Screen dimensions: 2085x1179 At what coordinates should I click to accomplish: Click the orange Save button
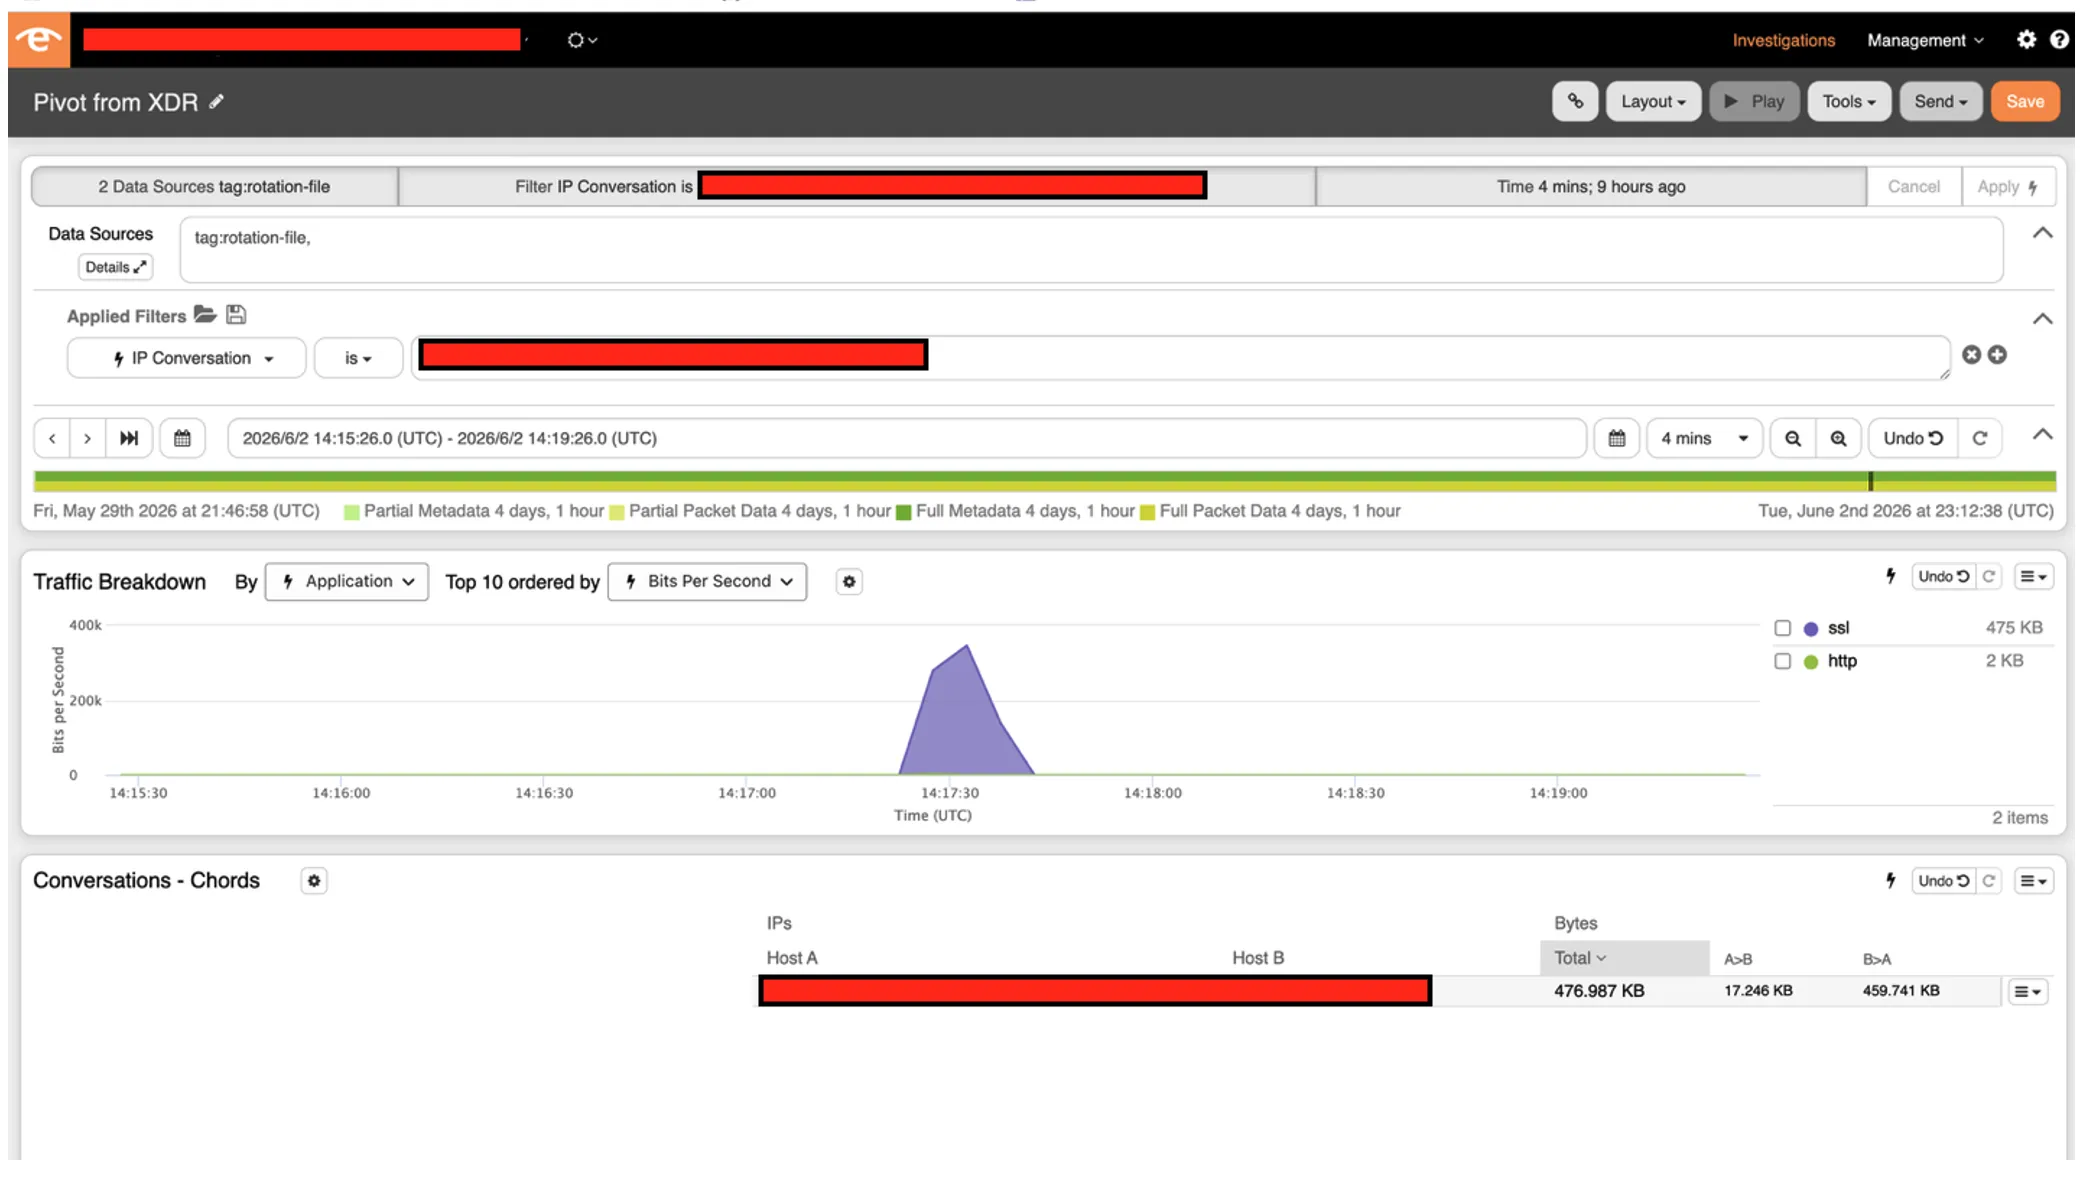(x=2025, y=101)
